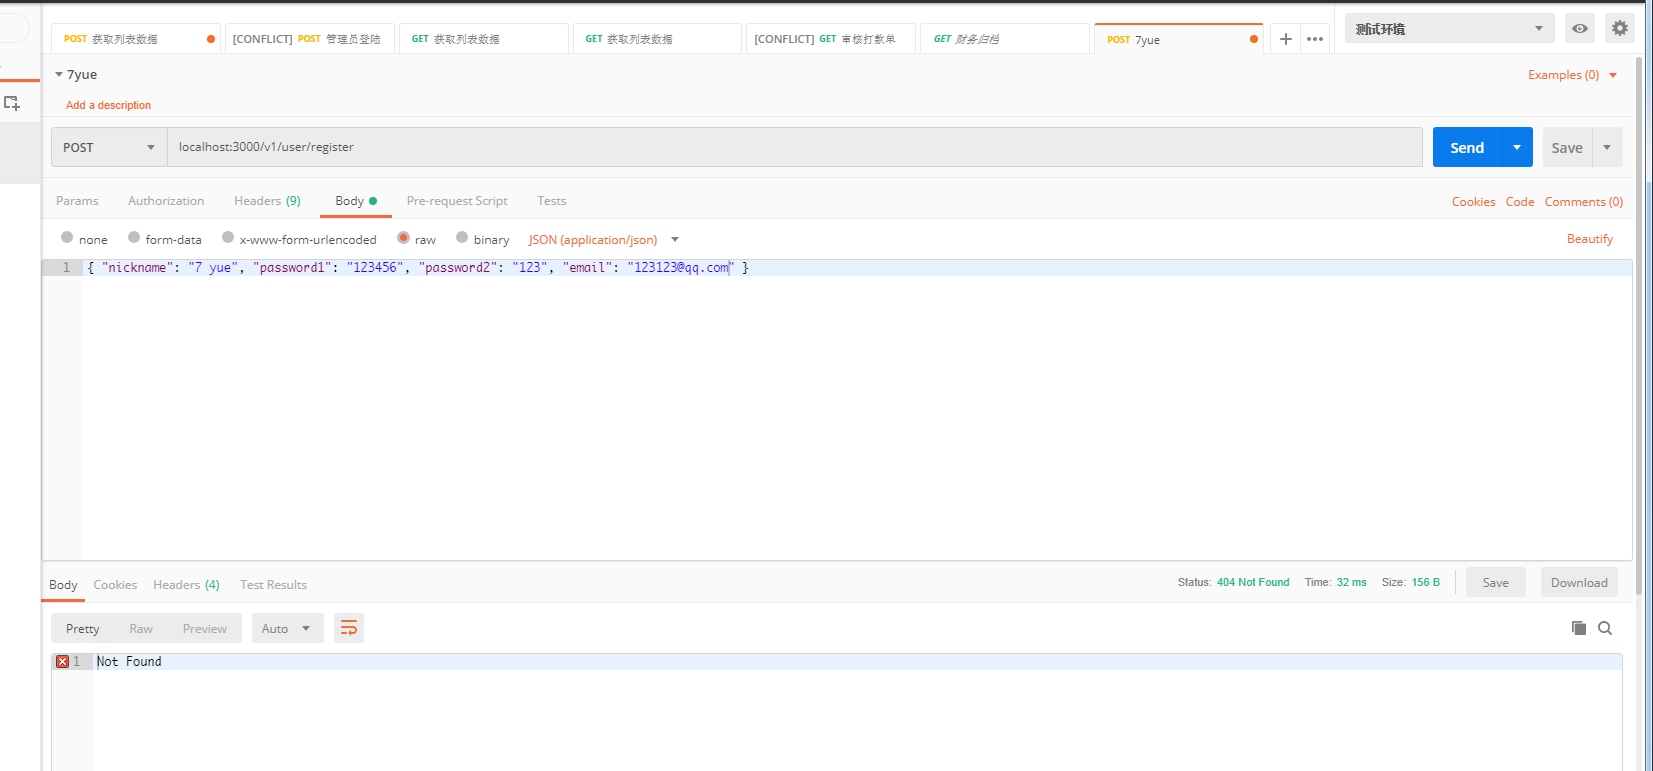Select the raw body type

[404, 238]
